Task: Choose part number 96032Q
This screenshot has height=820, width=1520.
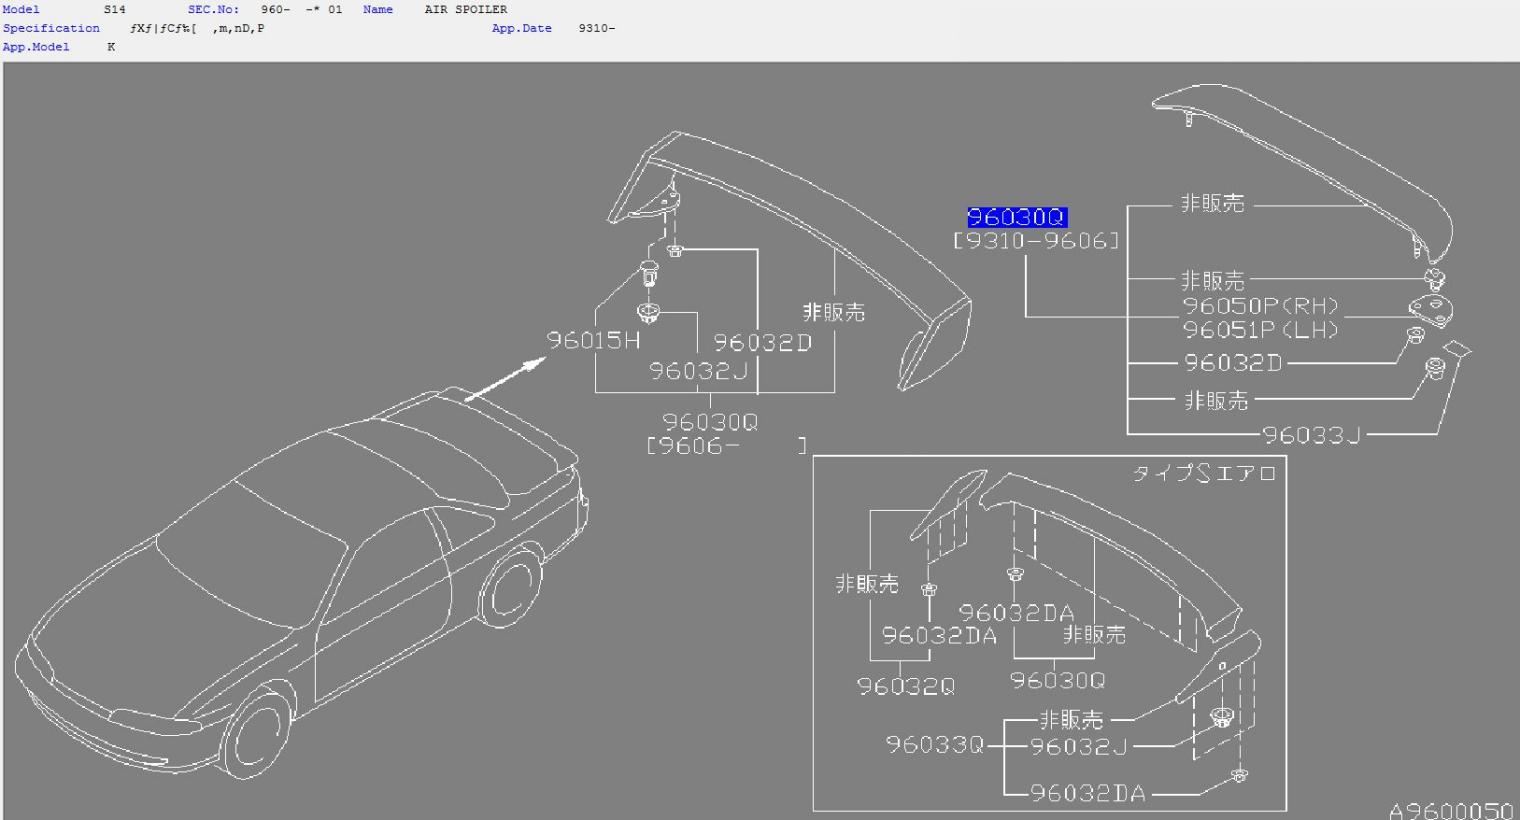Action: pos(905,686)
